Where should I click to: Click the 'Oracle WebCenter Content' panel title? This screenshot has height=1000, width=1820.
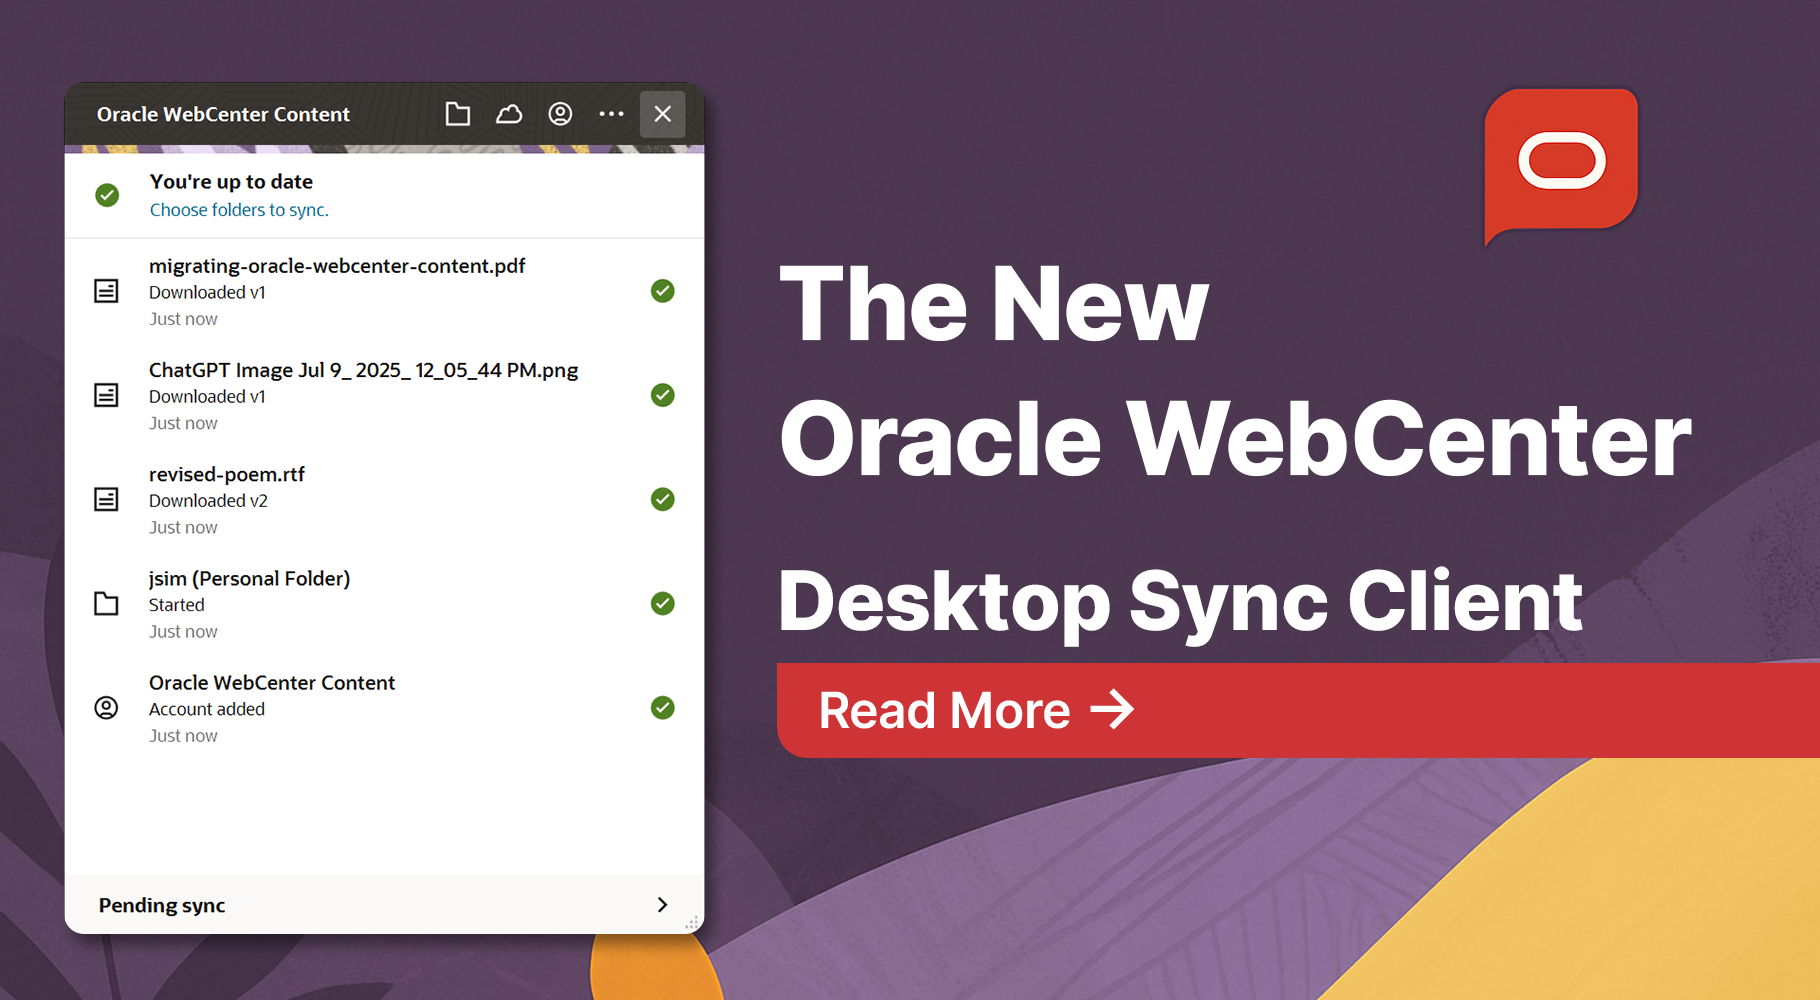[223, 114]
